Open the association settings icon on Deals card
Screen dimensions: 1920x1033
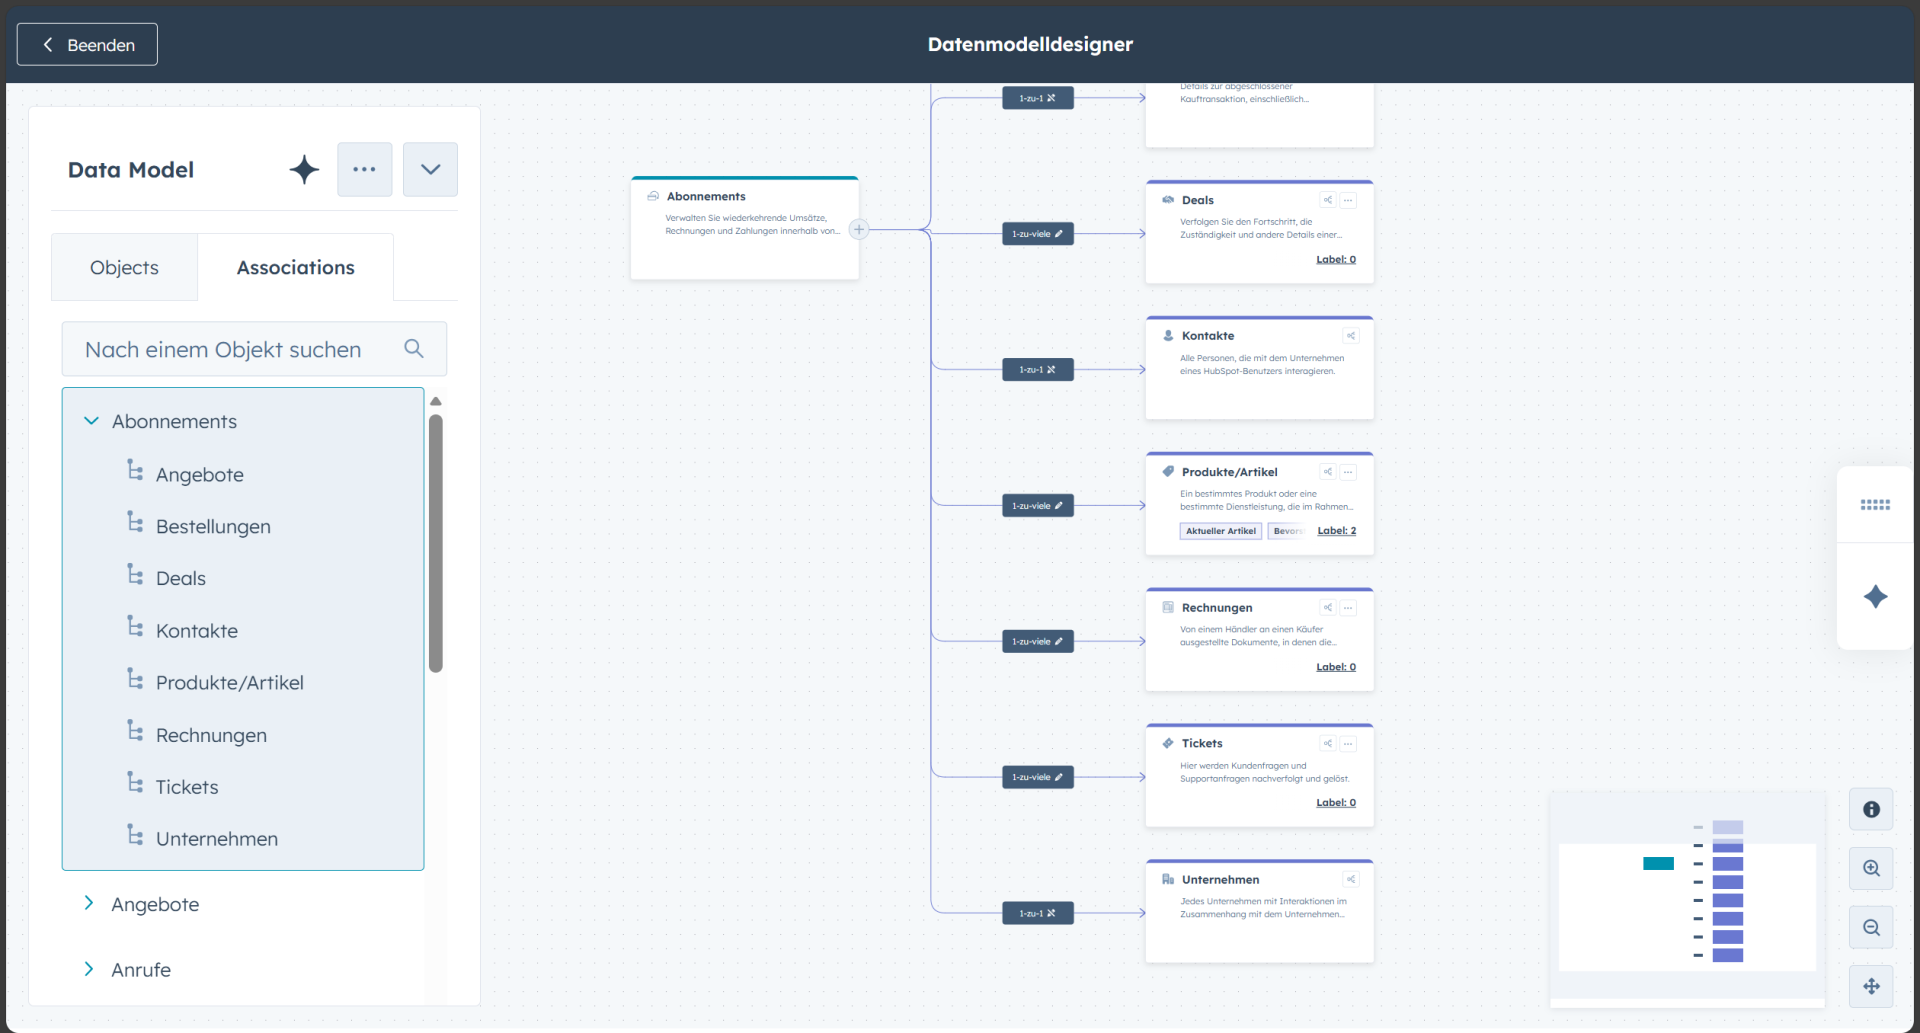point(1327,199)
